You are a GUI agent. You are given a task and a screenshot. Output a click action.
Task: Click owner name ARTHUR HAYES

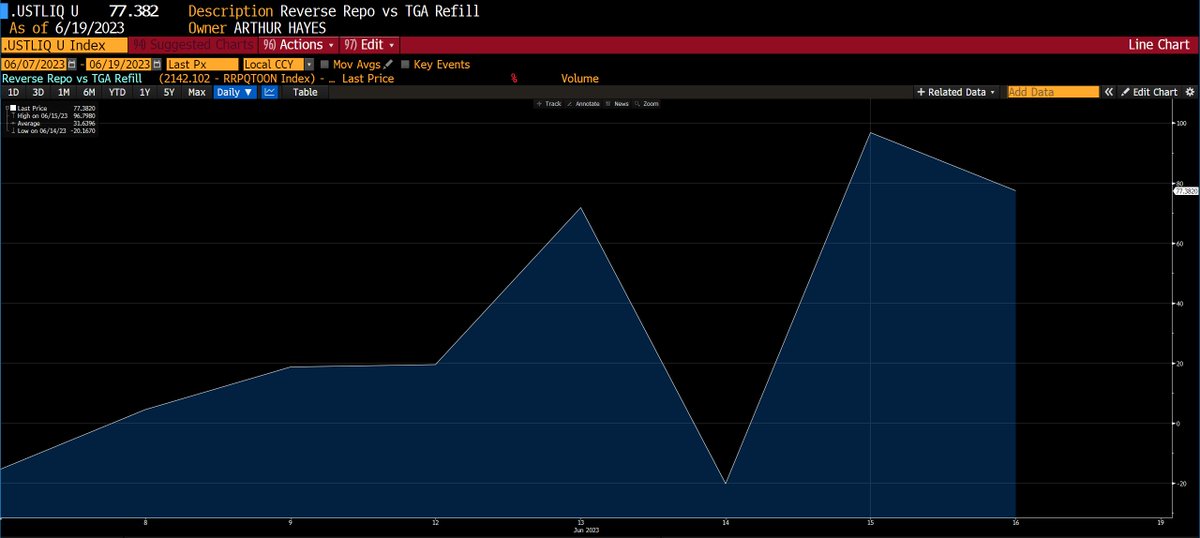click(x=279, y=28)
